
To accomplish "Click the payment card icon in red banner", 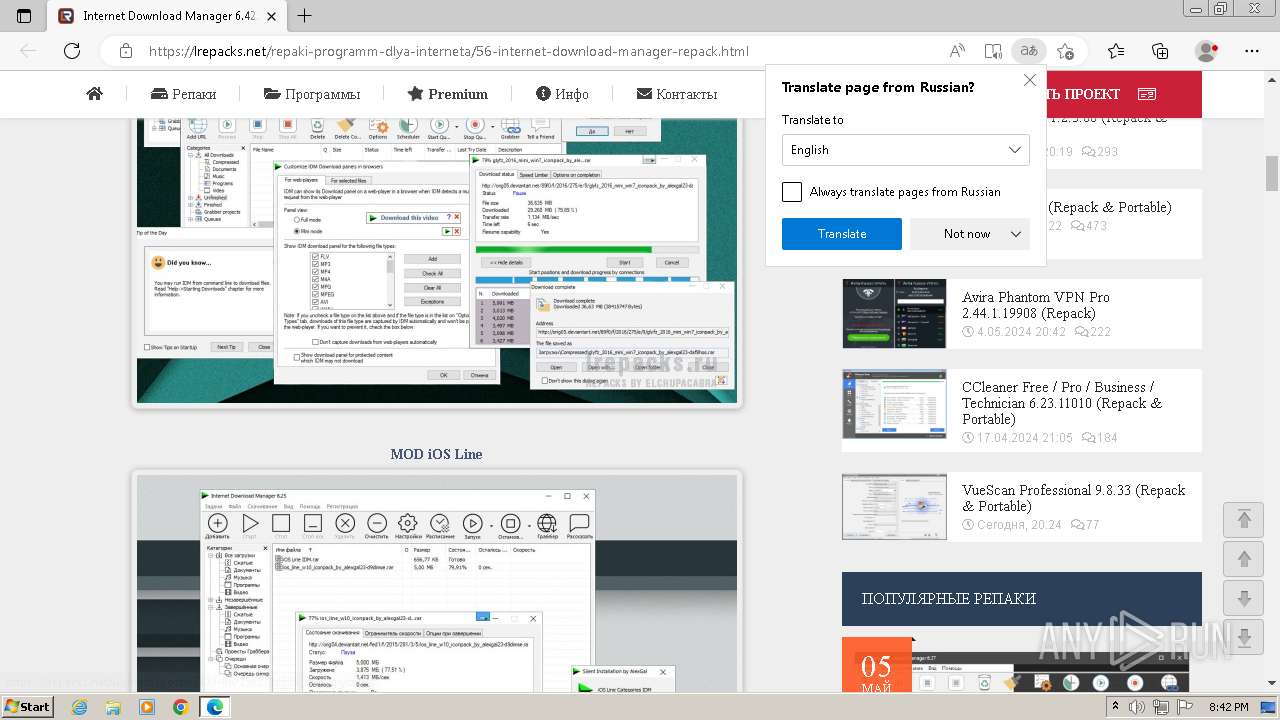I will click(1147, 94).
